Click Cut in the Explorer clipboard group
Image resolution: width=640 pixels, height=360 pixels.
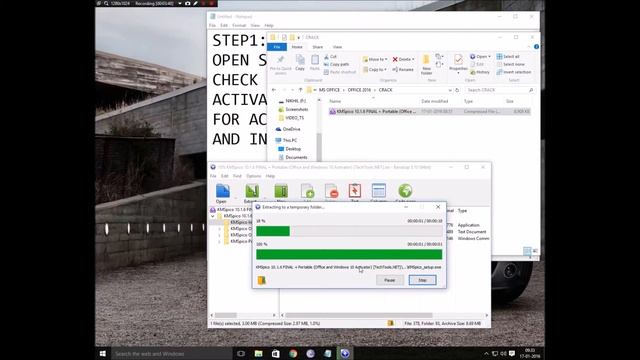tap(330, 57)
